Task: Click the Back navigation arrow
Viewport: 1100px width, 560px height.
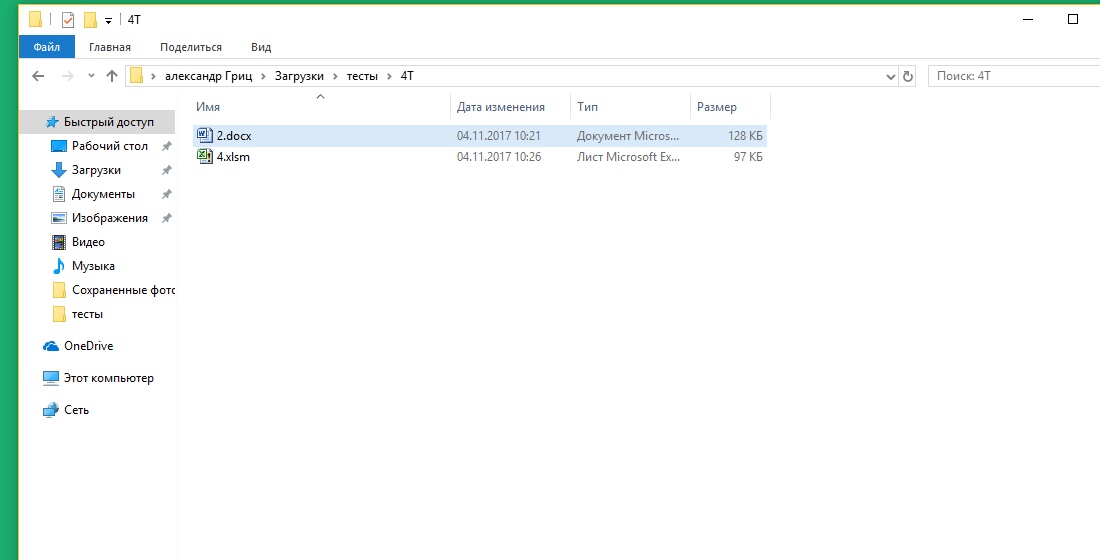Action: [x=38, y=76]
